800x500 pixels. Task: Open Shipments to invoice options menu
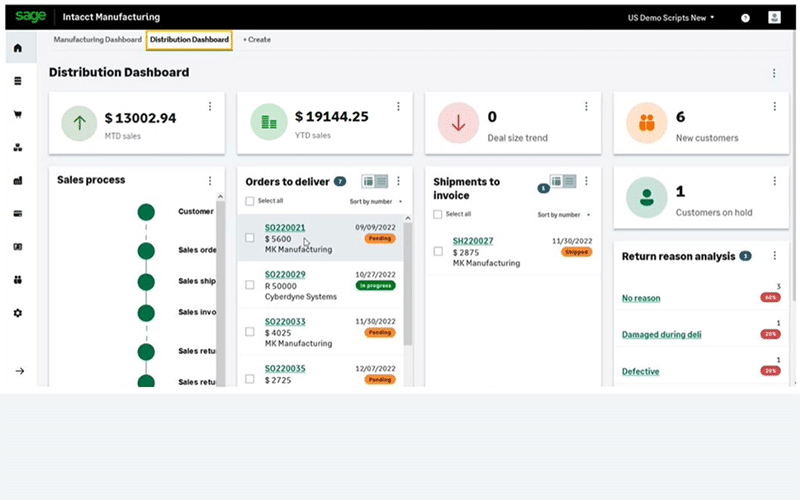pyautogui.click(x=586, y=181)
